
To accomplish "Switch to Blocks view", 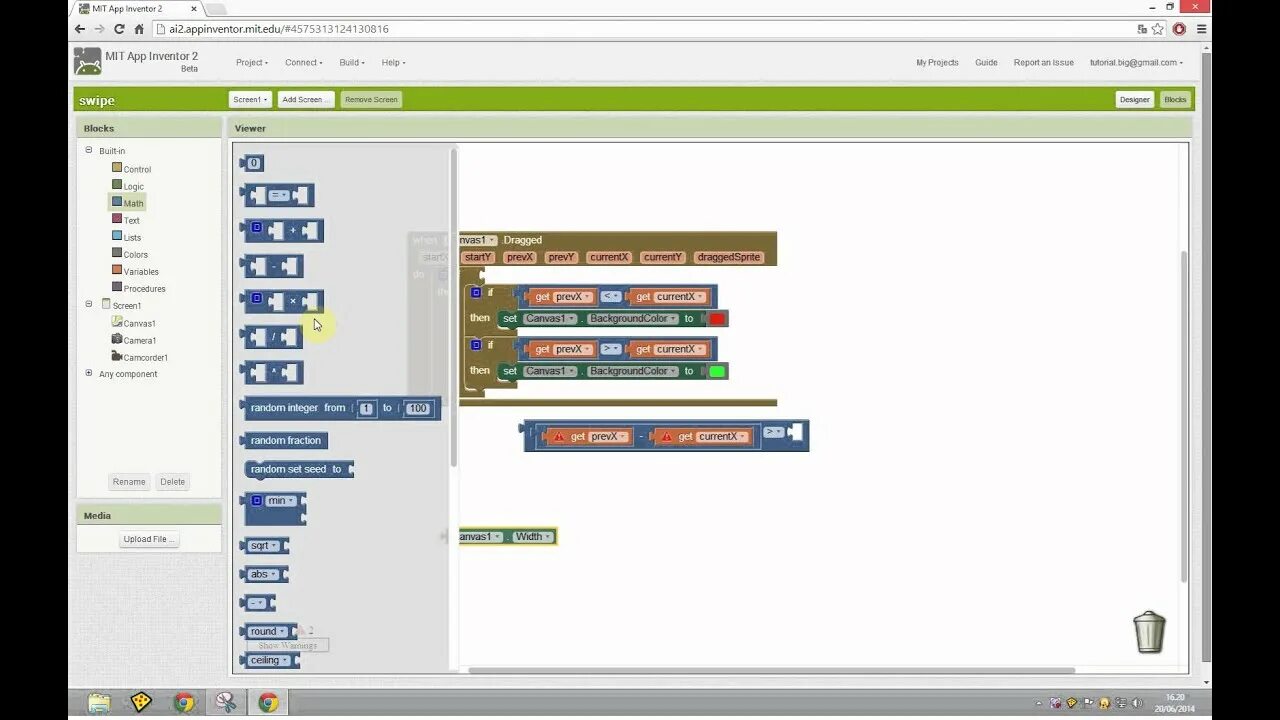I will [1175, 99].
